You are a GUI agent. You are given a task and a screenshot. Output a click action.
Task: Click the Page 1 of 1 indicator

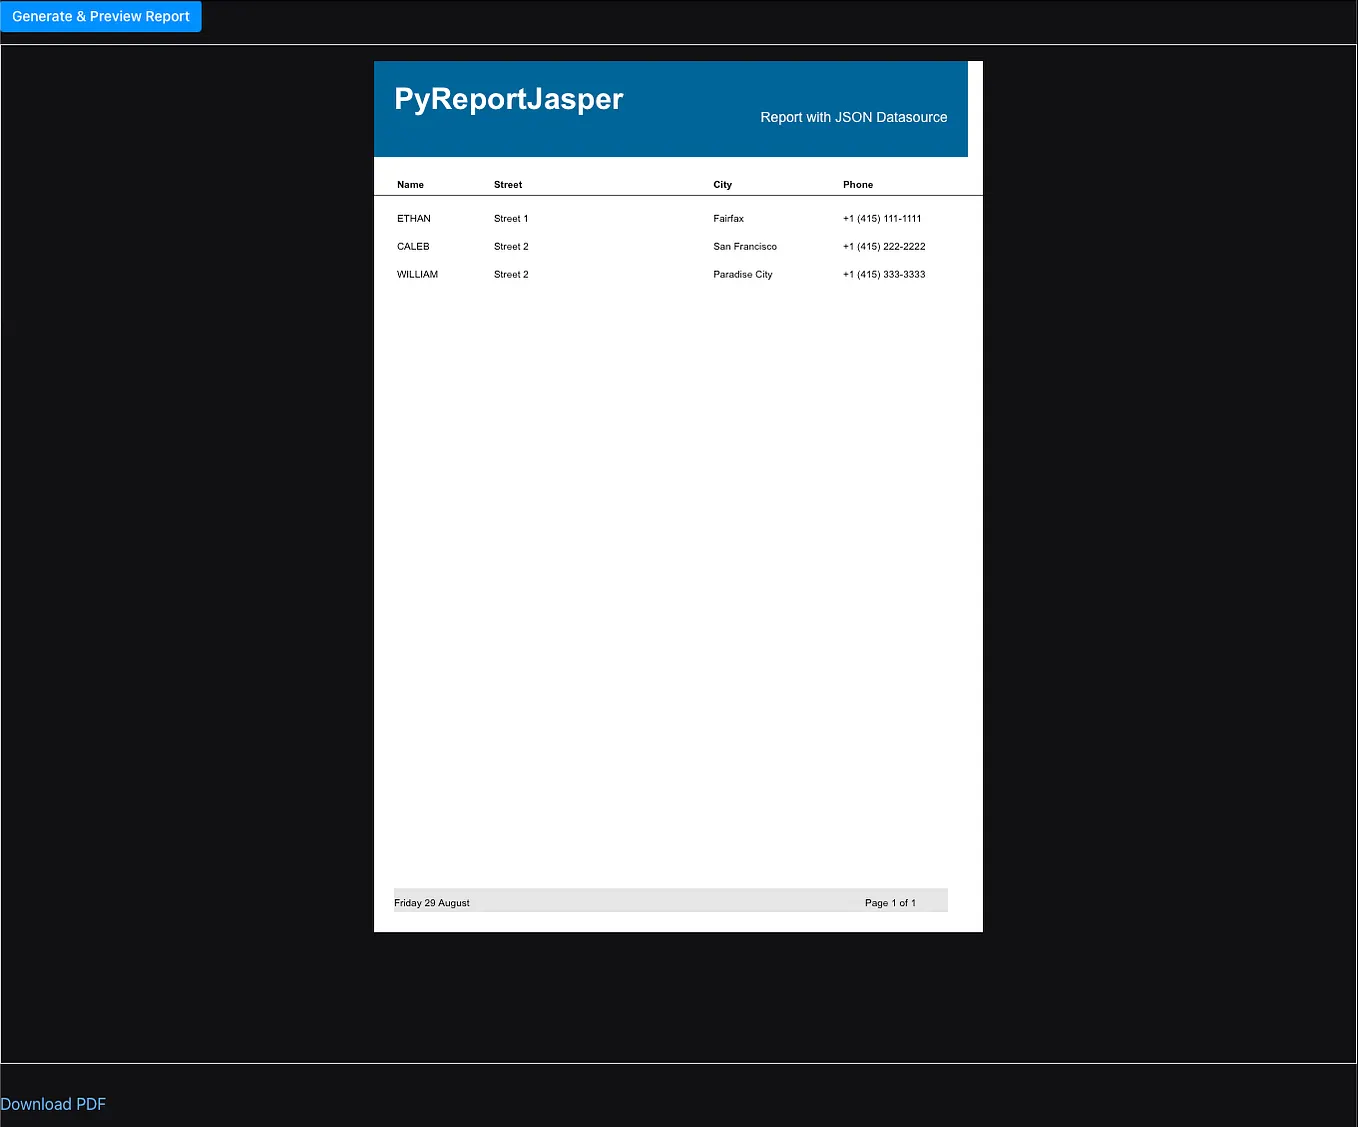coord(890,902)
